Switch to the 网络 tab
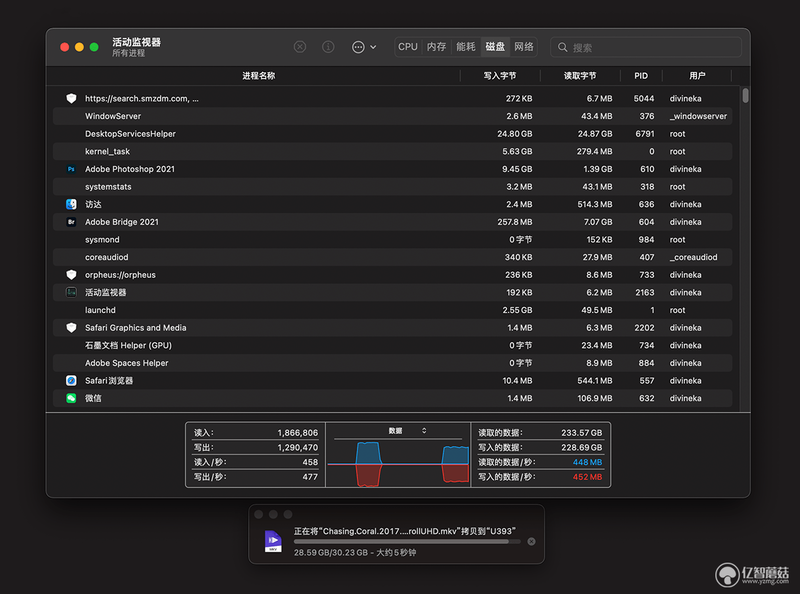Image resolution: width=800 pixels, height=594 pixels. point(523,47)
